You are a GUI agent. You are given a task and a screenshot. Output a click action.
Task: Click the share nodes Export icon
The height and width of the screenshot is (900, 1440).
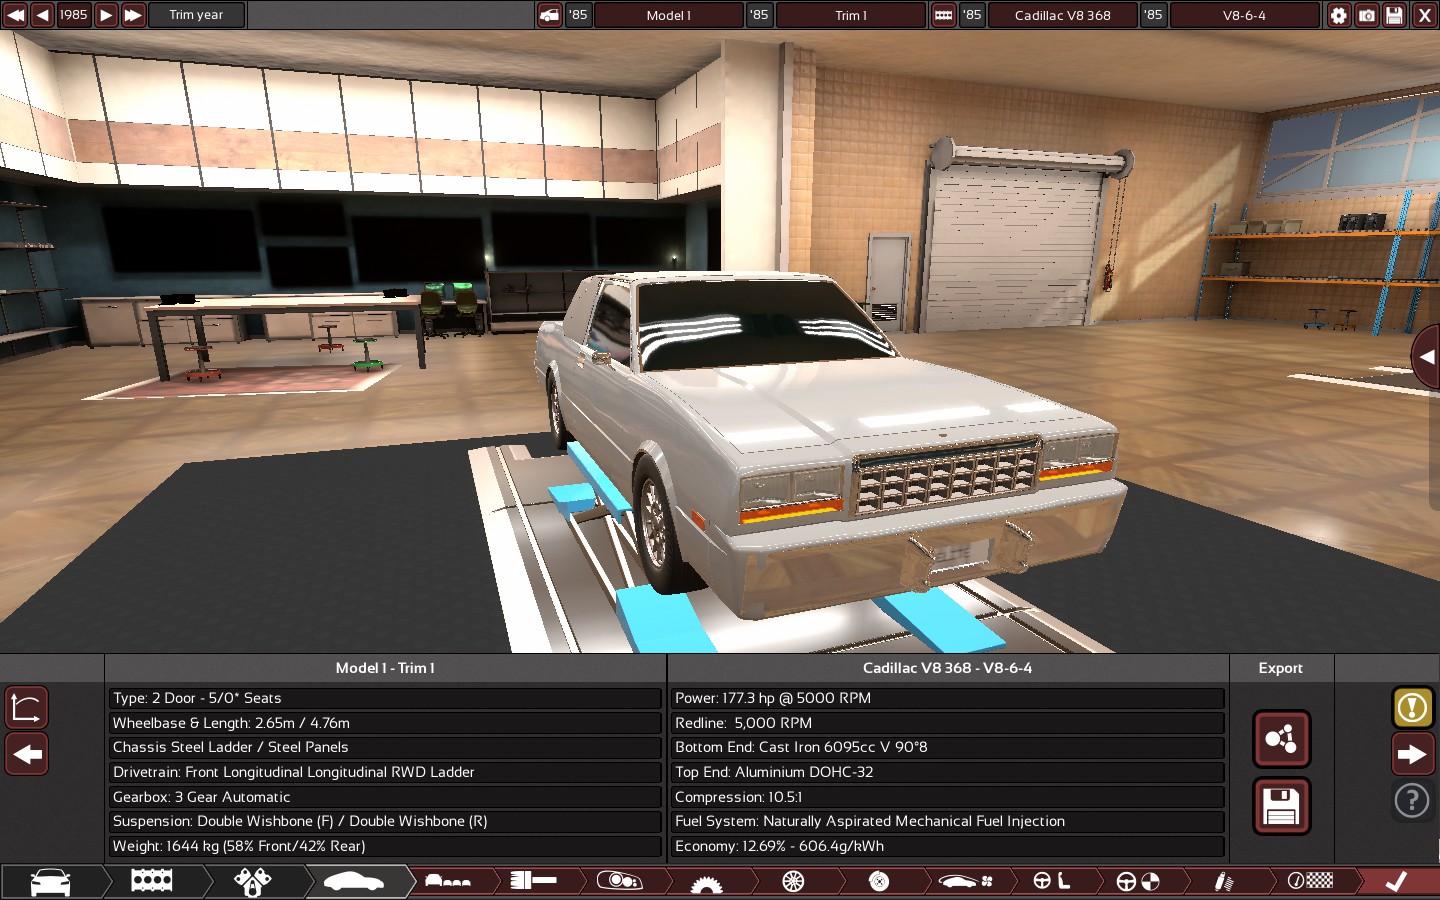click(x=1281, y=739)
